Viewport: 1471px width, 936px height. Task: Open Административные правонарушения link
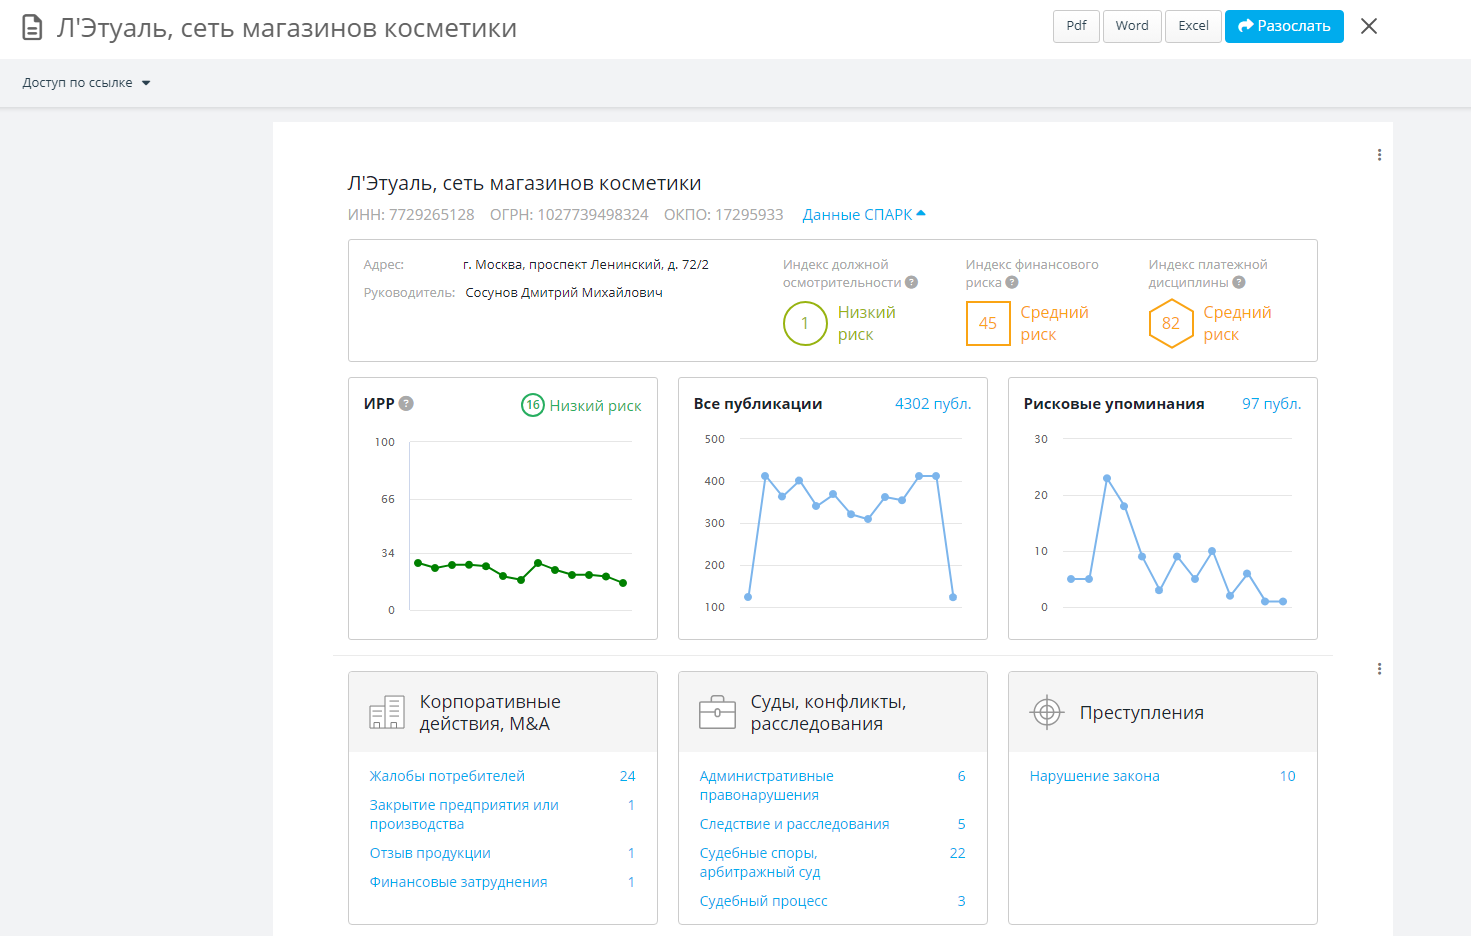[x=766, y=786]
